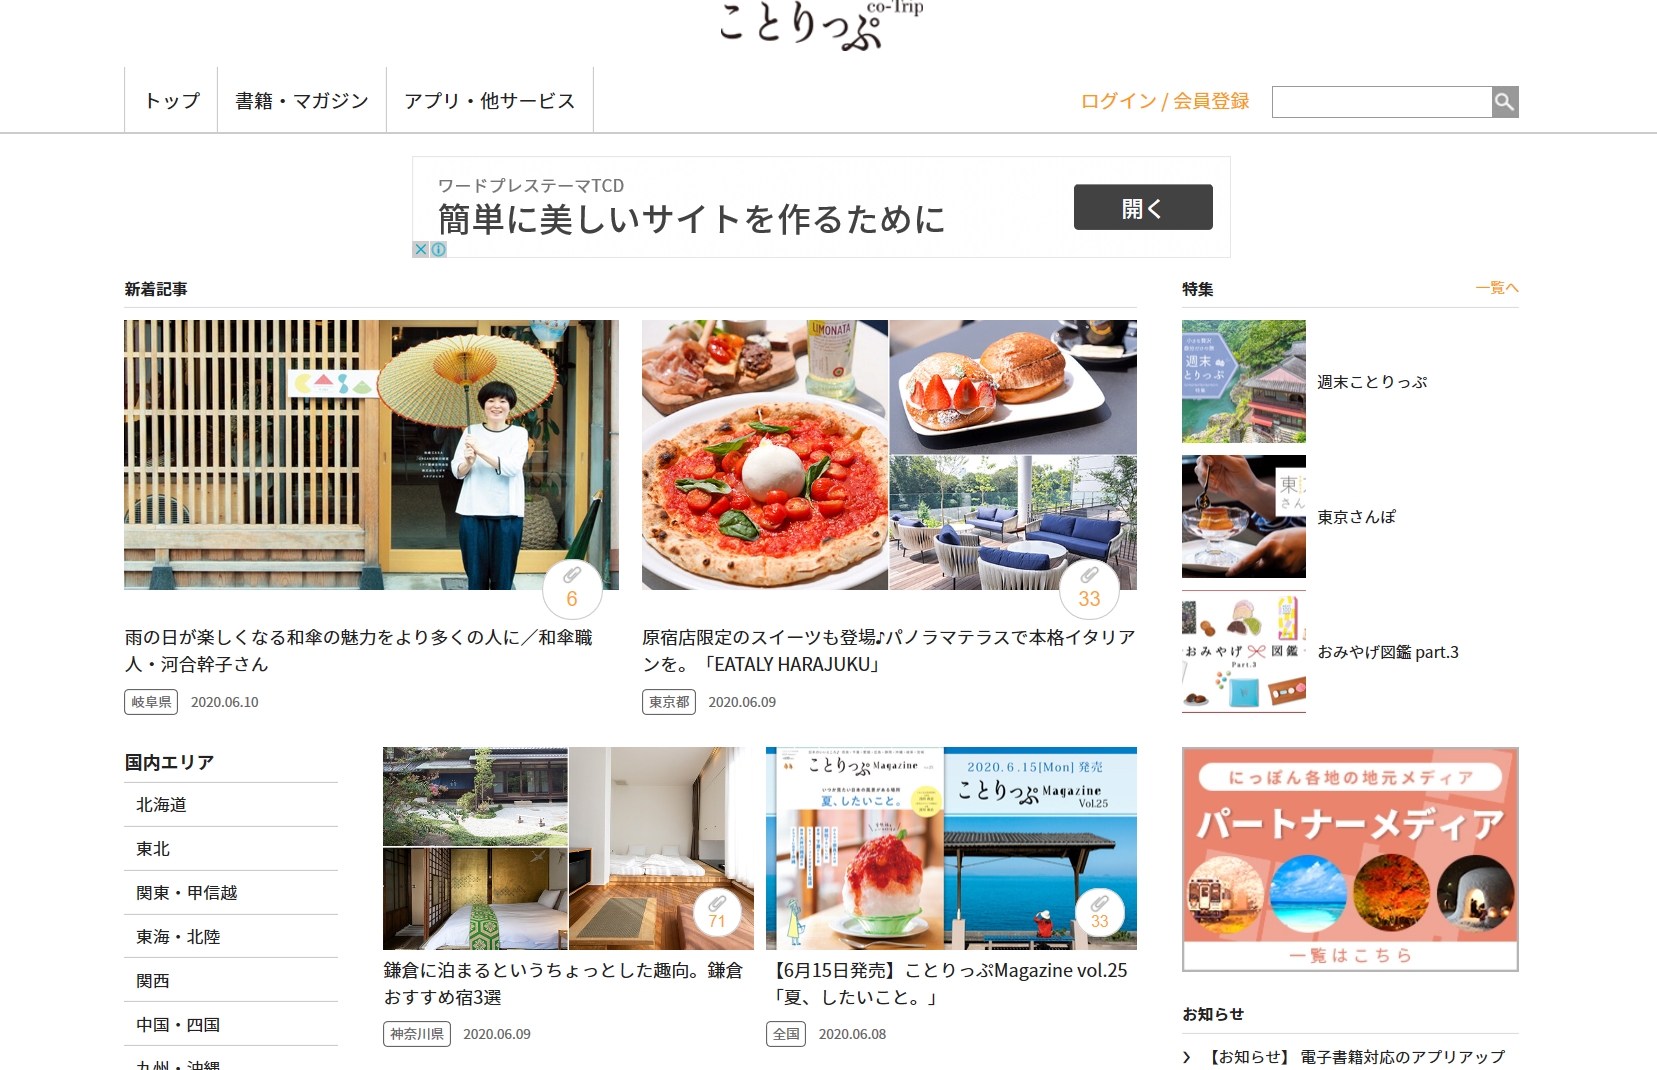Click the パートナーメディア banner

[x=1350, y=859]
